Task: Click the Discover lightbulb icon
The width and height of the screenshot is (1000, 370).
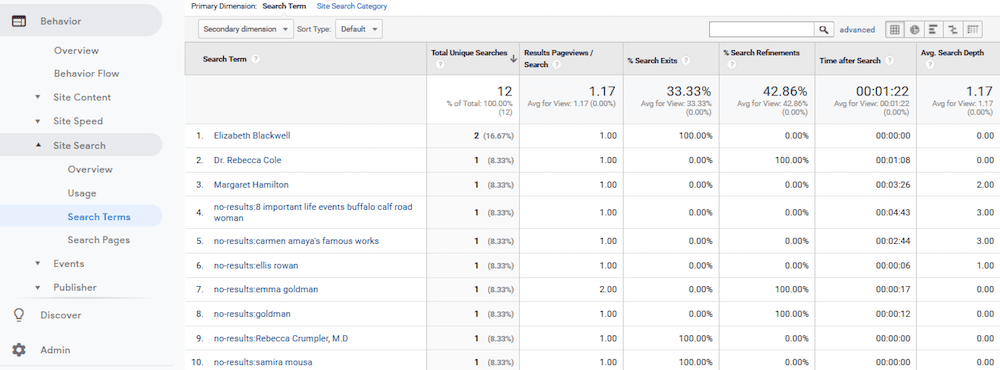Action: pos(19,315)
